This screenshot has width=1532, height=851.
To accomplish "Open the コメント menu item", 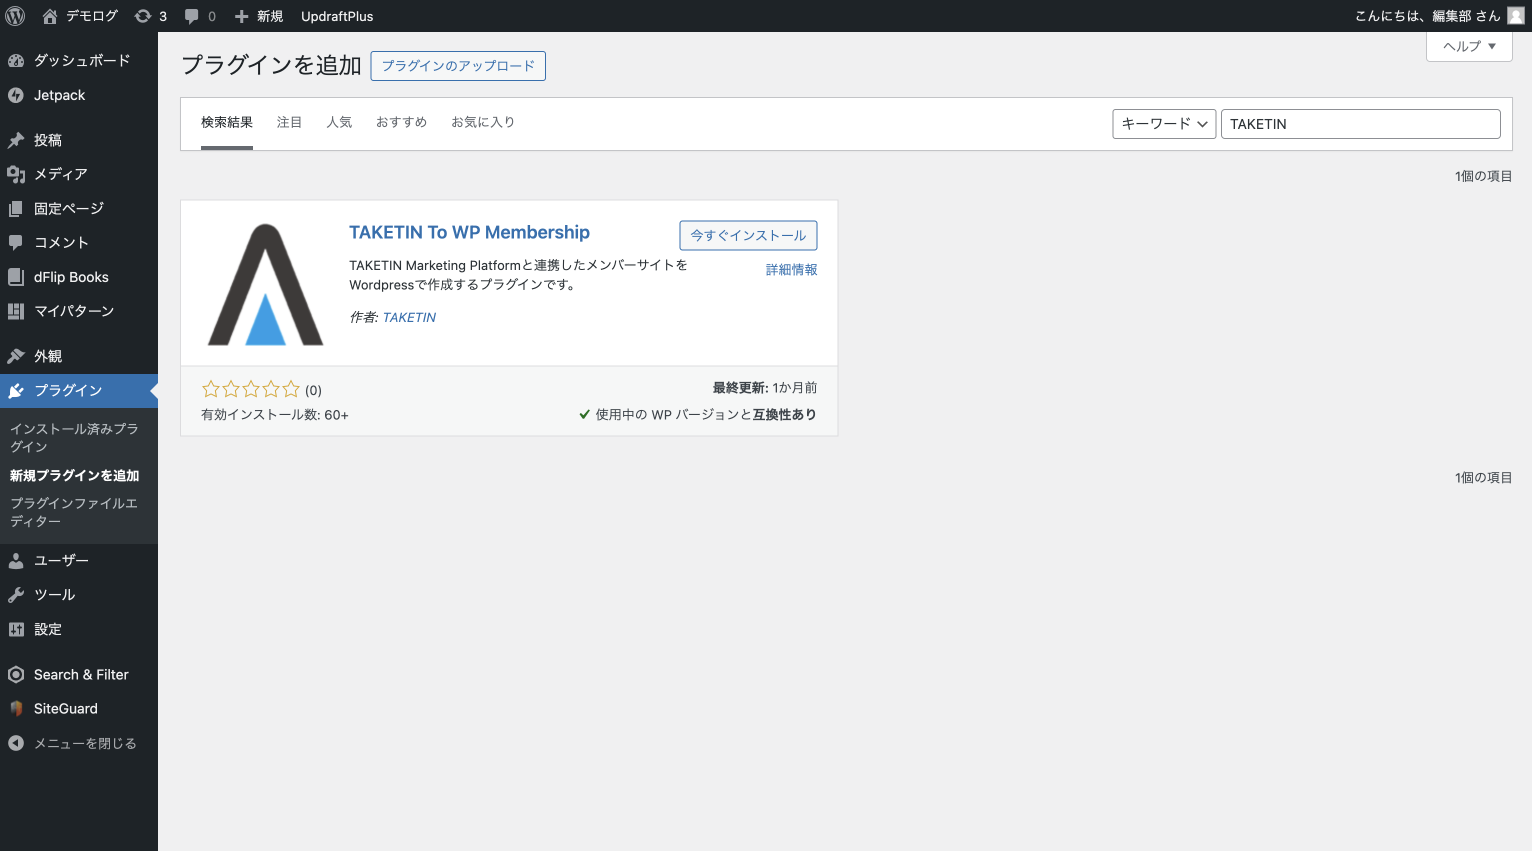I will point(79,242).
